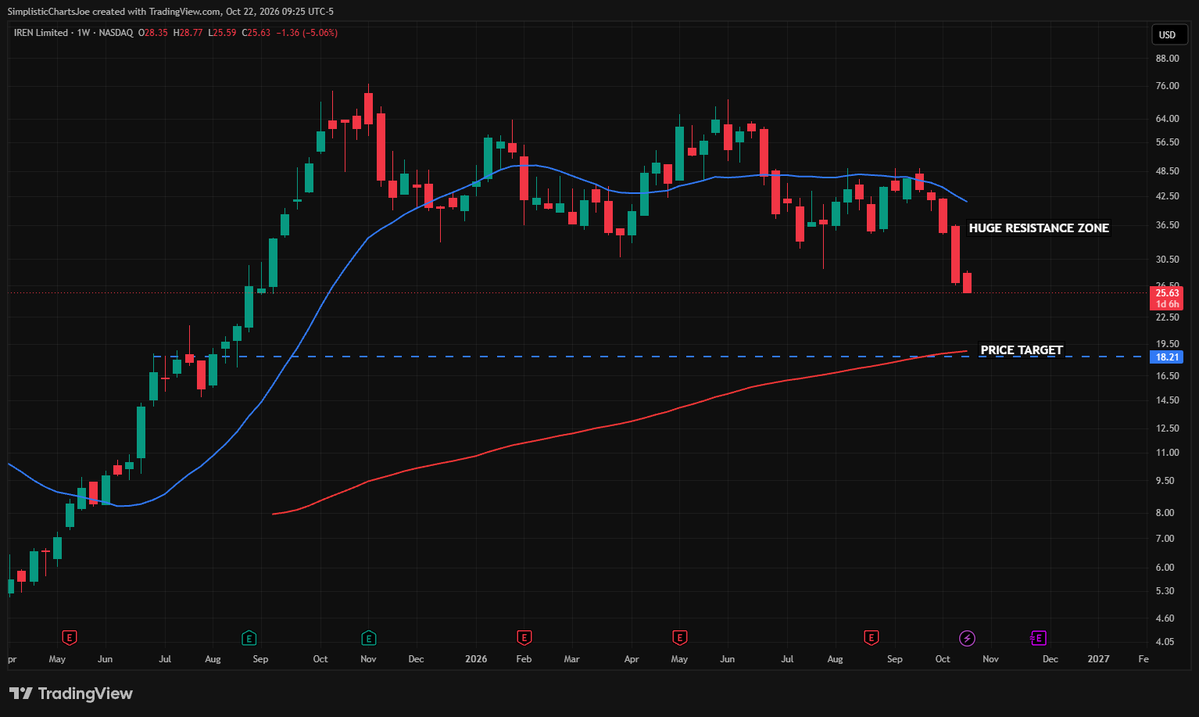Click the close value C25.63 in the legend
1199x717 pixels.
pyautogui.click(x=256, y=33)
